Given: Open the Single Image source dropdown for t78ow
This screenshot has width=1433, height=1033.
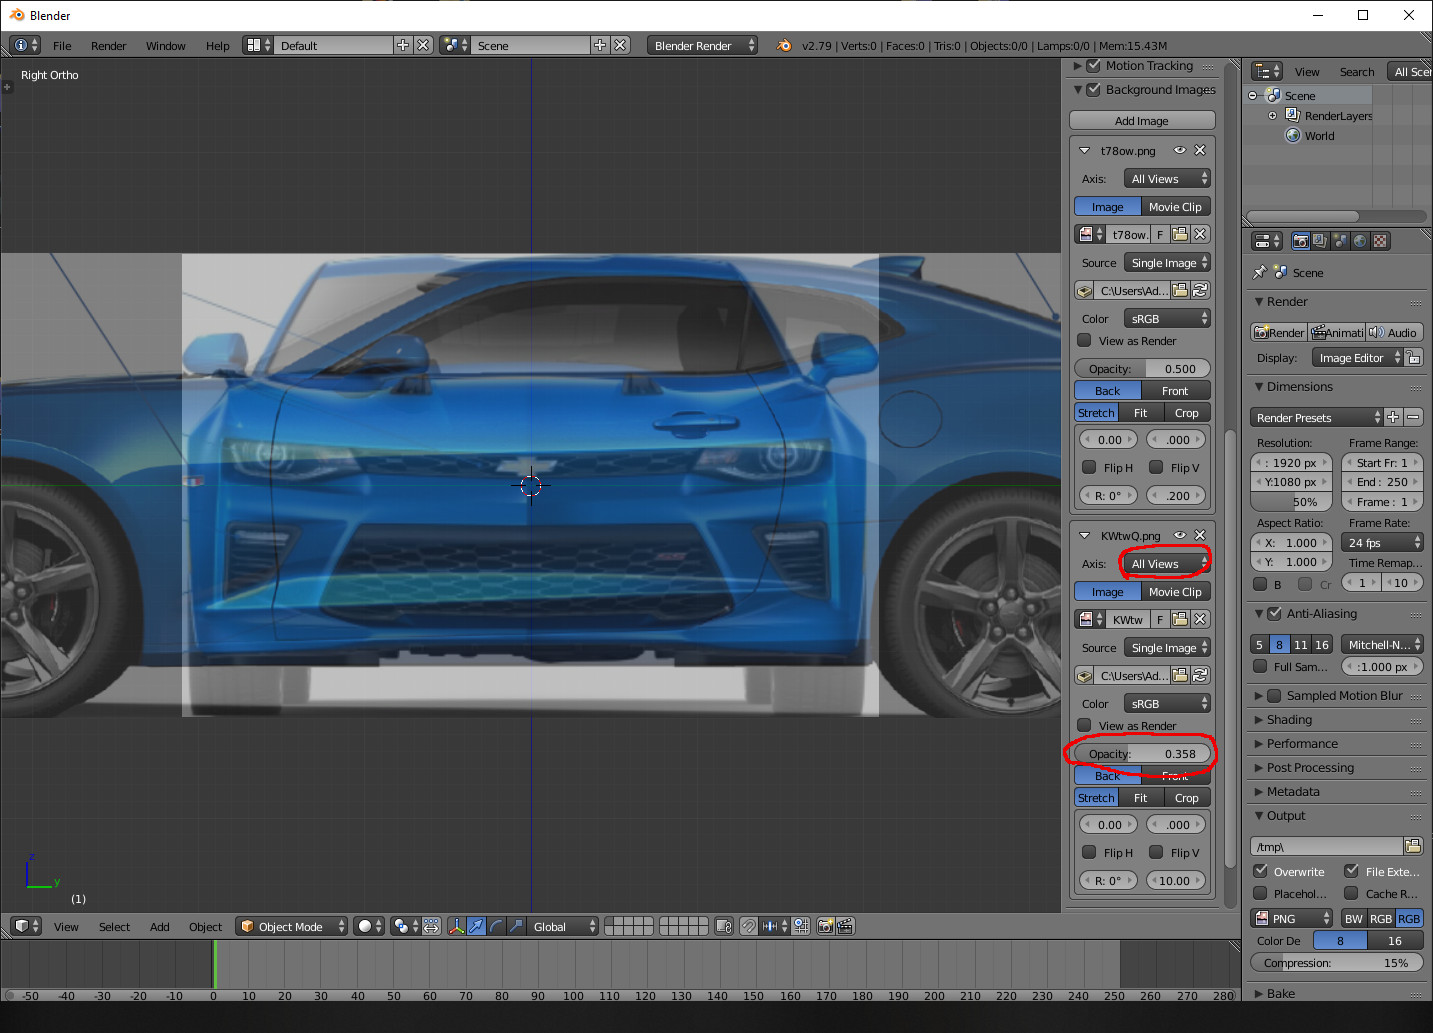Looking at the screenshot, I should tap(1167, 262).
